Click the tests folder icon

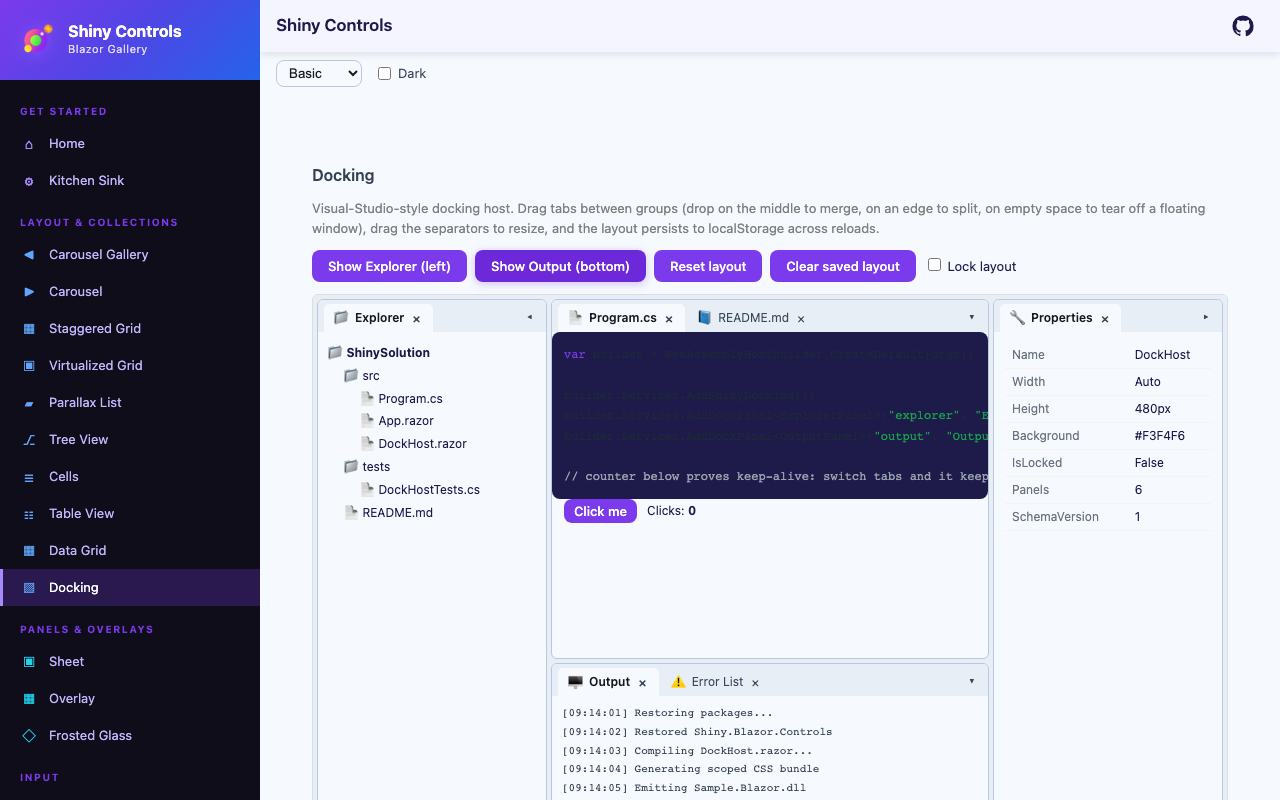(351, 467)
